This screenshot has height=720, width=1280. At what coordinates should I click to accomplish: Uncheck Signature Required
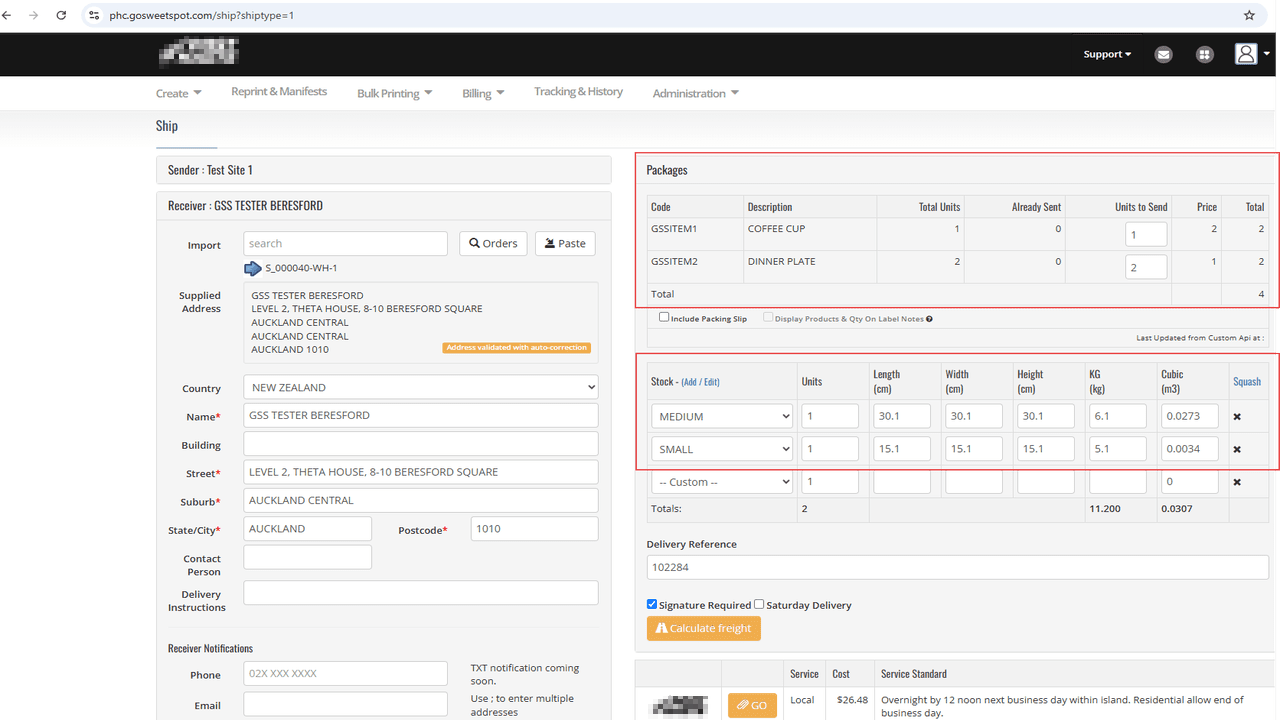click(652, 604)
